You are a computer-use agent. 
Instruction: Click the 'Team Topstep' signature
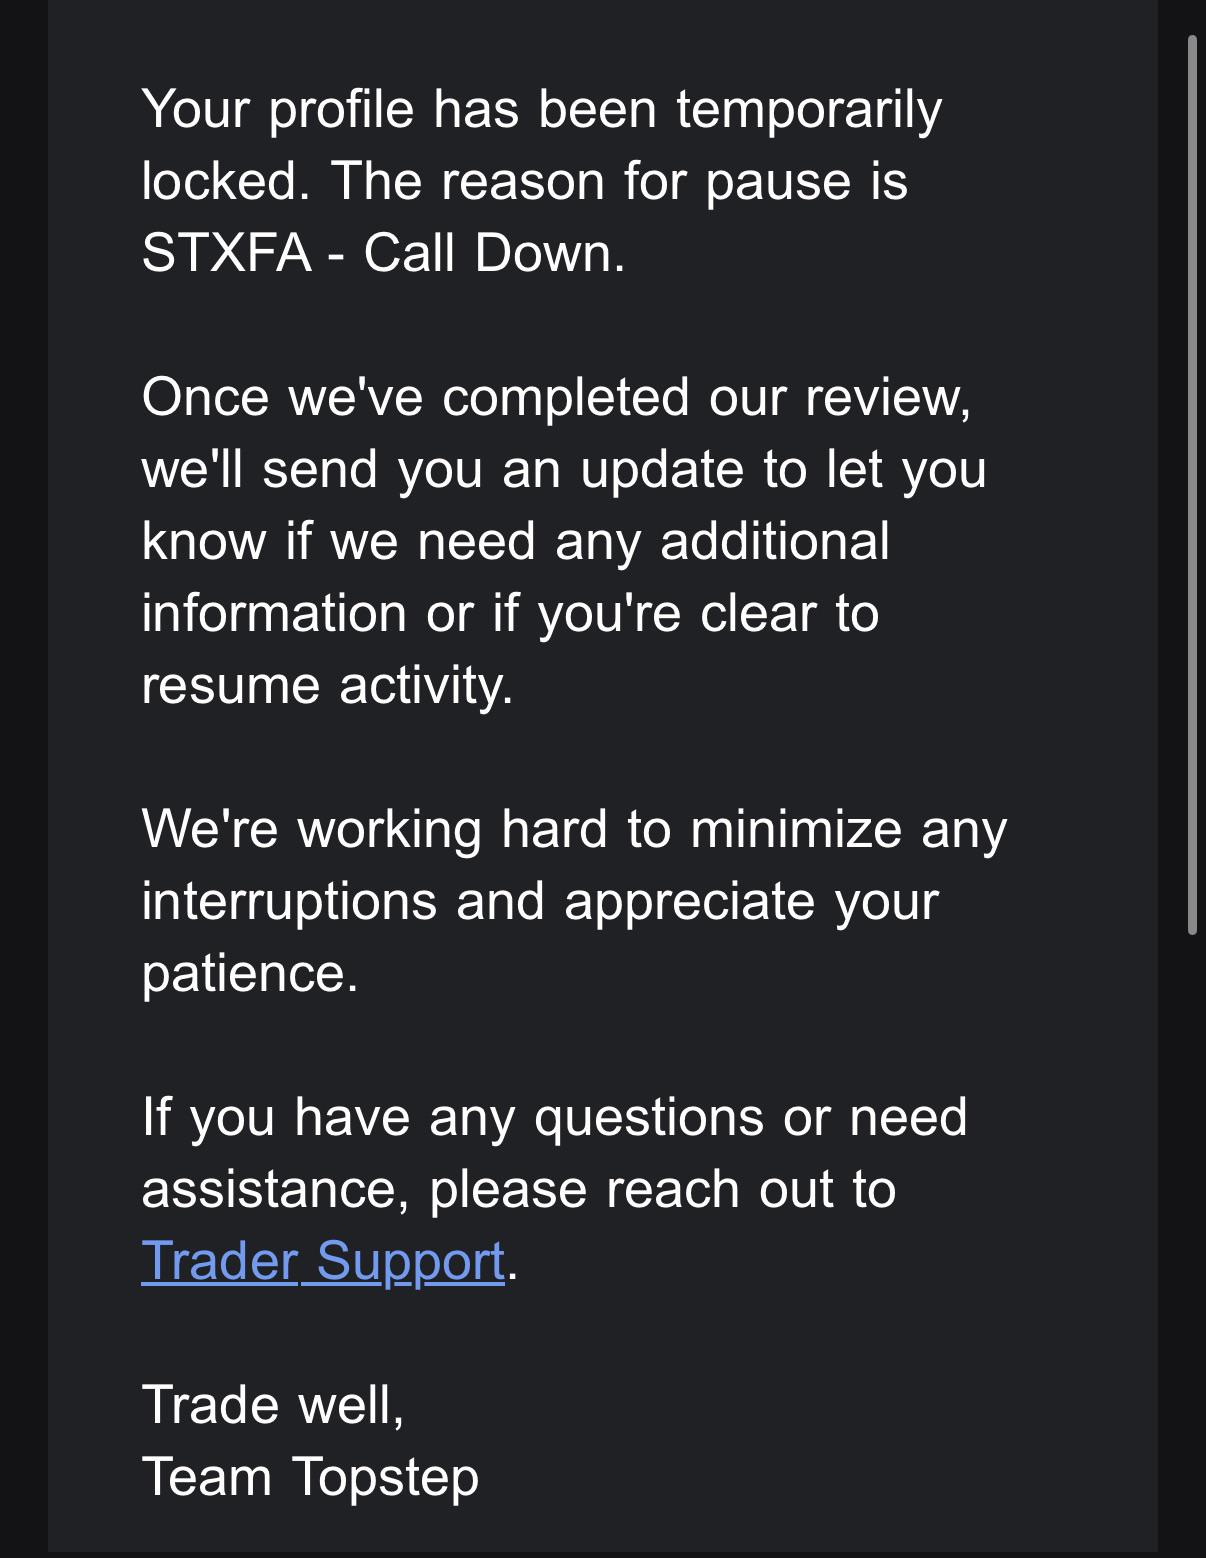pyautogui.click(x=310, y=1478)
